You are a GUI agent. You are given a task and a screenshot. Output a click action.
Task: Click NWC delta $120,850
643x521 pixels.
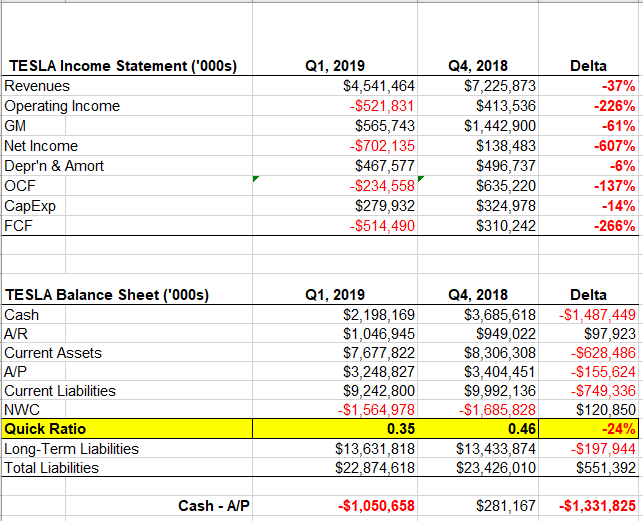click(606, 410)
